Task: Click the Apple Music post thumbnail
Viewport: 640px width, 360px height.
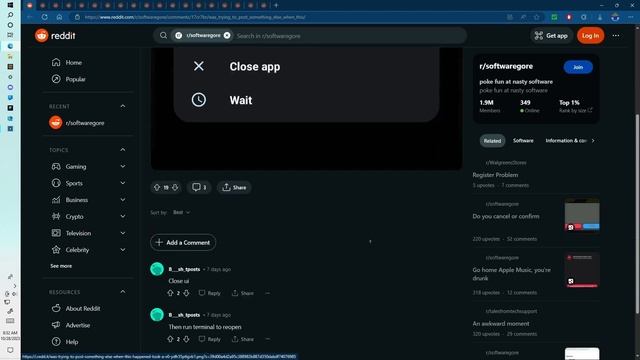Action: (582, 270)
